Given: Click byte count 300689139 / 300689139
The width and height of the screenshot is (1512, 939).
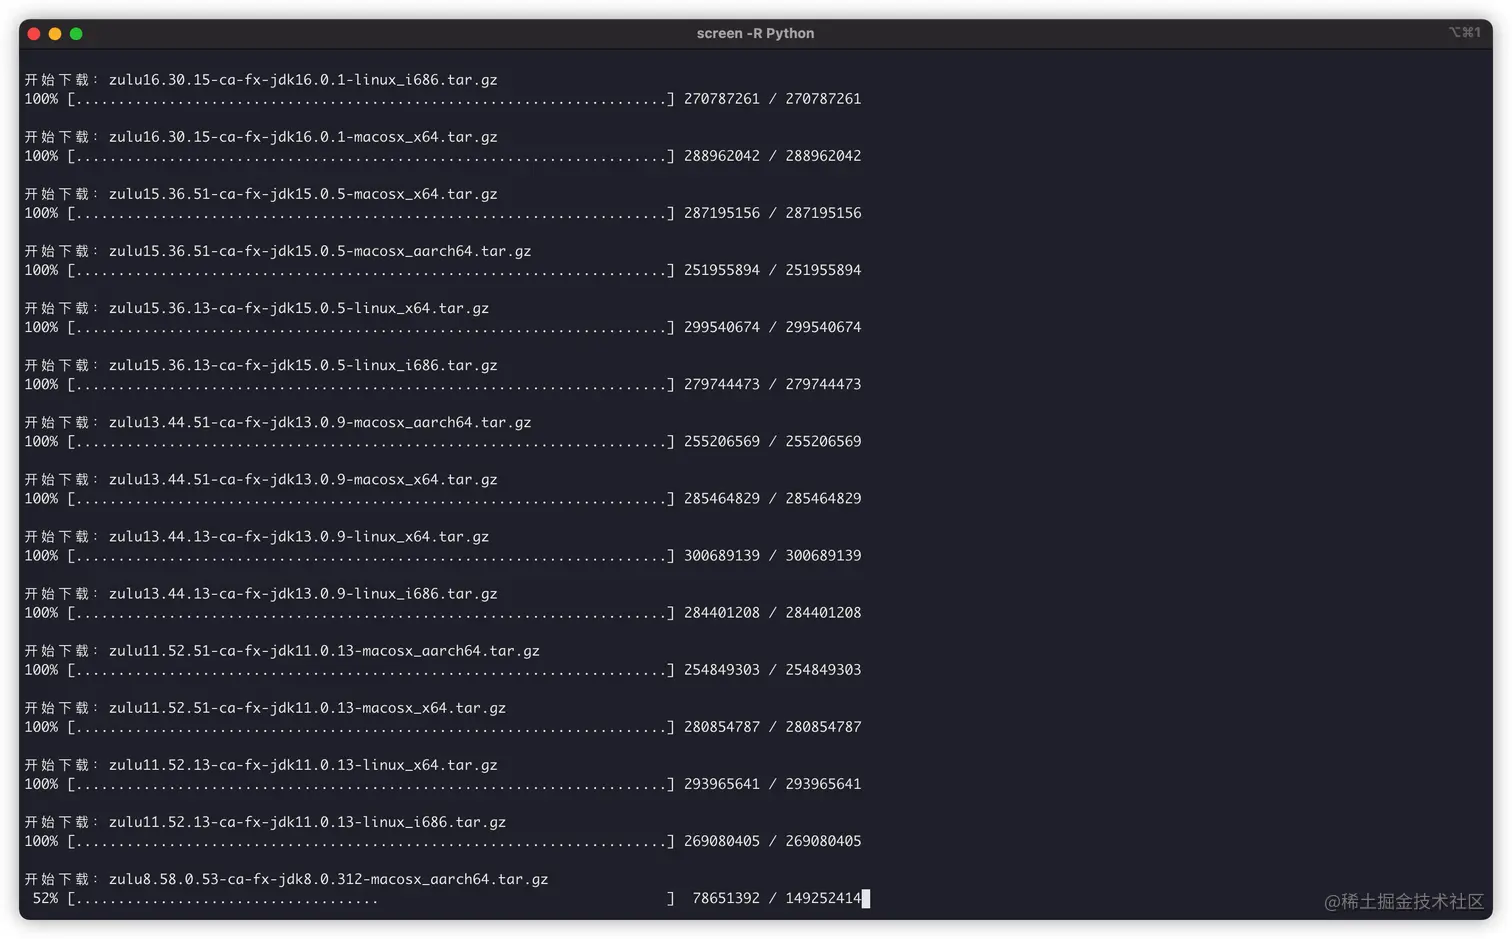Looking at the screenshot, I should coord(772,555).
